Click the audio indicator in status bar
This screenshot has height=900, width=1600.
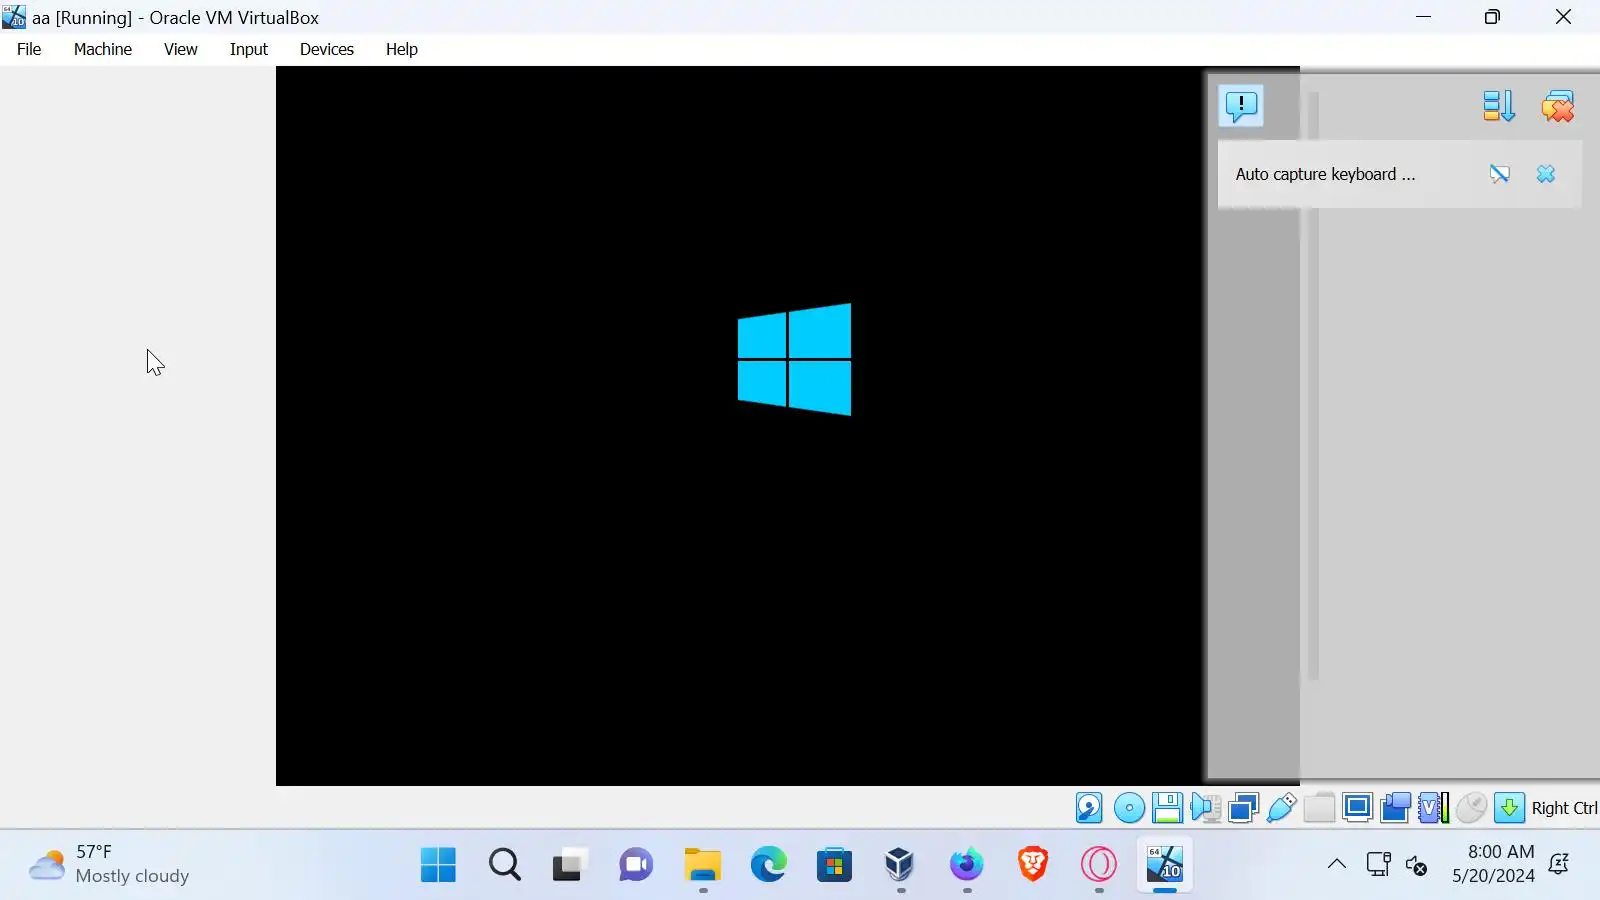[1206, 808]
